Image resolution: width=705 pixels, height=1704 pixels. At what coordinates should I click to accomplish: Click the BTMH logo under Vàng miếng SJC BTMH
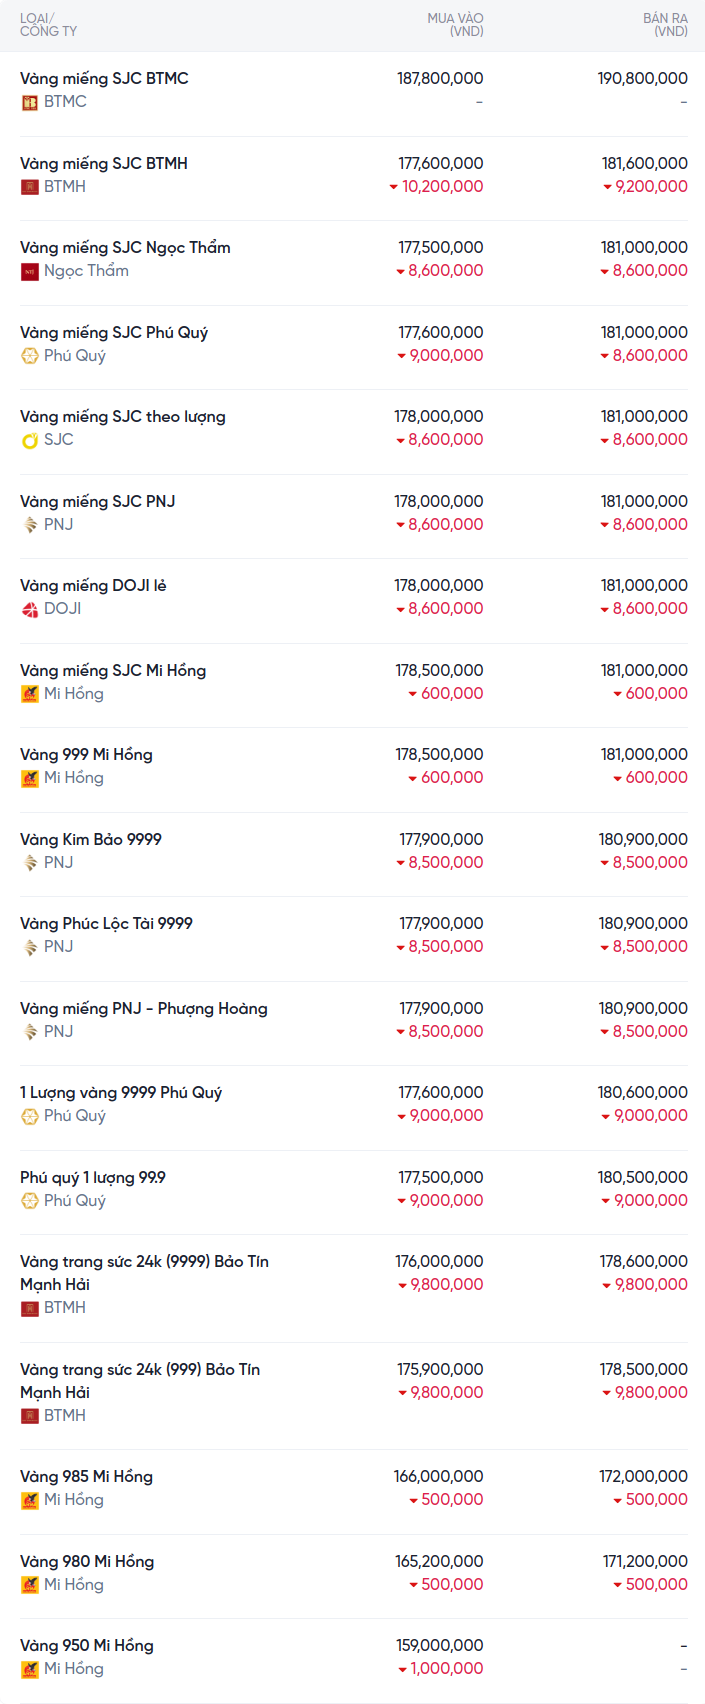point(30,187)
